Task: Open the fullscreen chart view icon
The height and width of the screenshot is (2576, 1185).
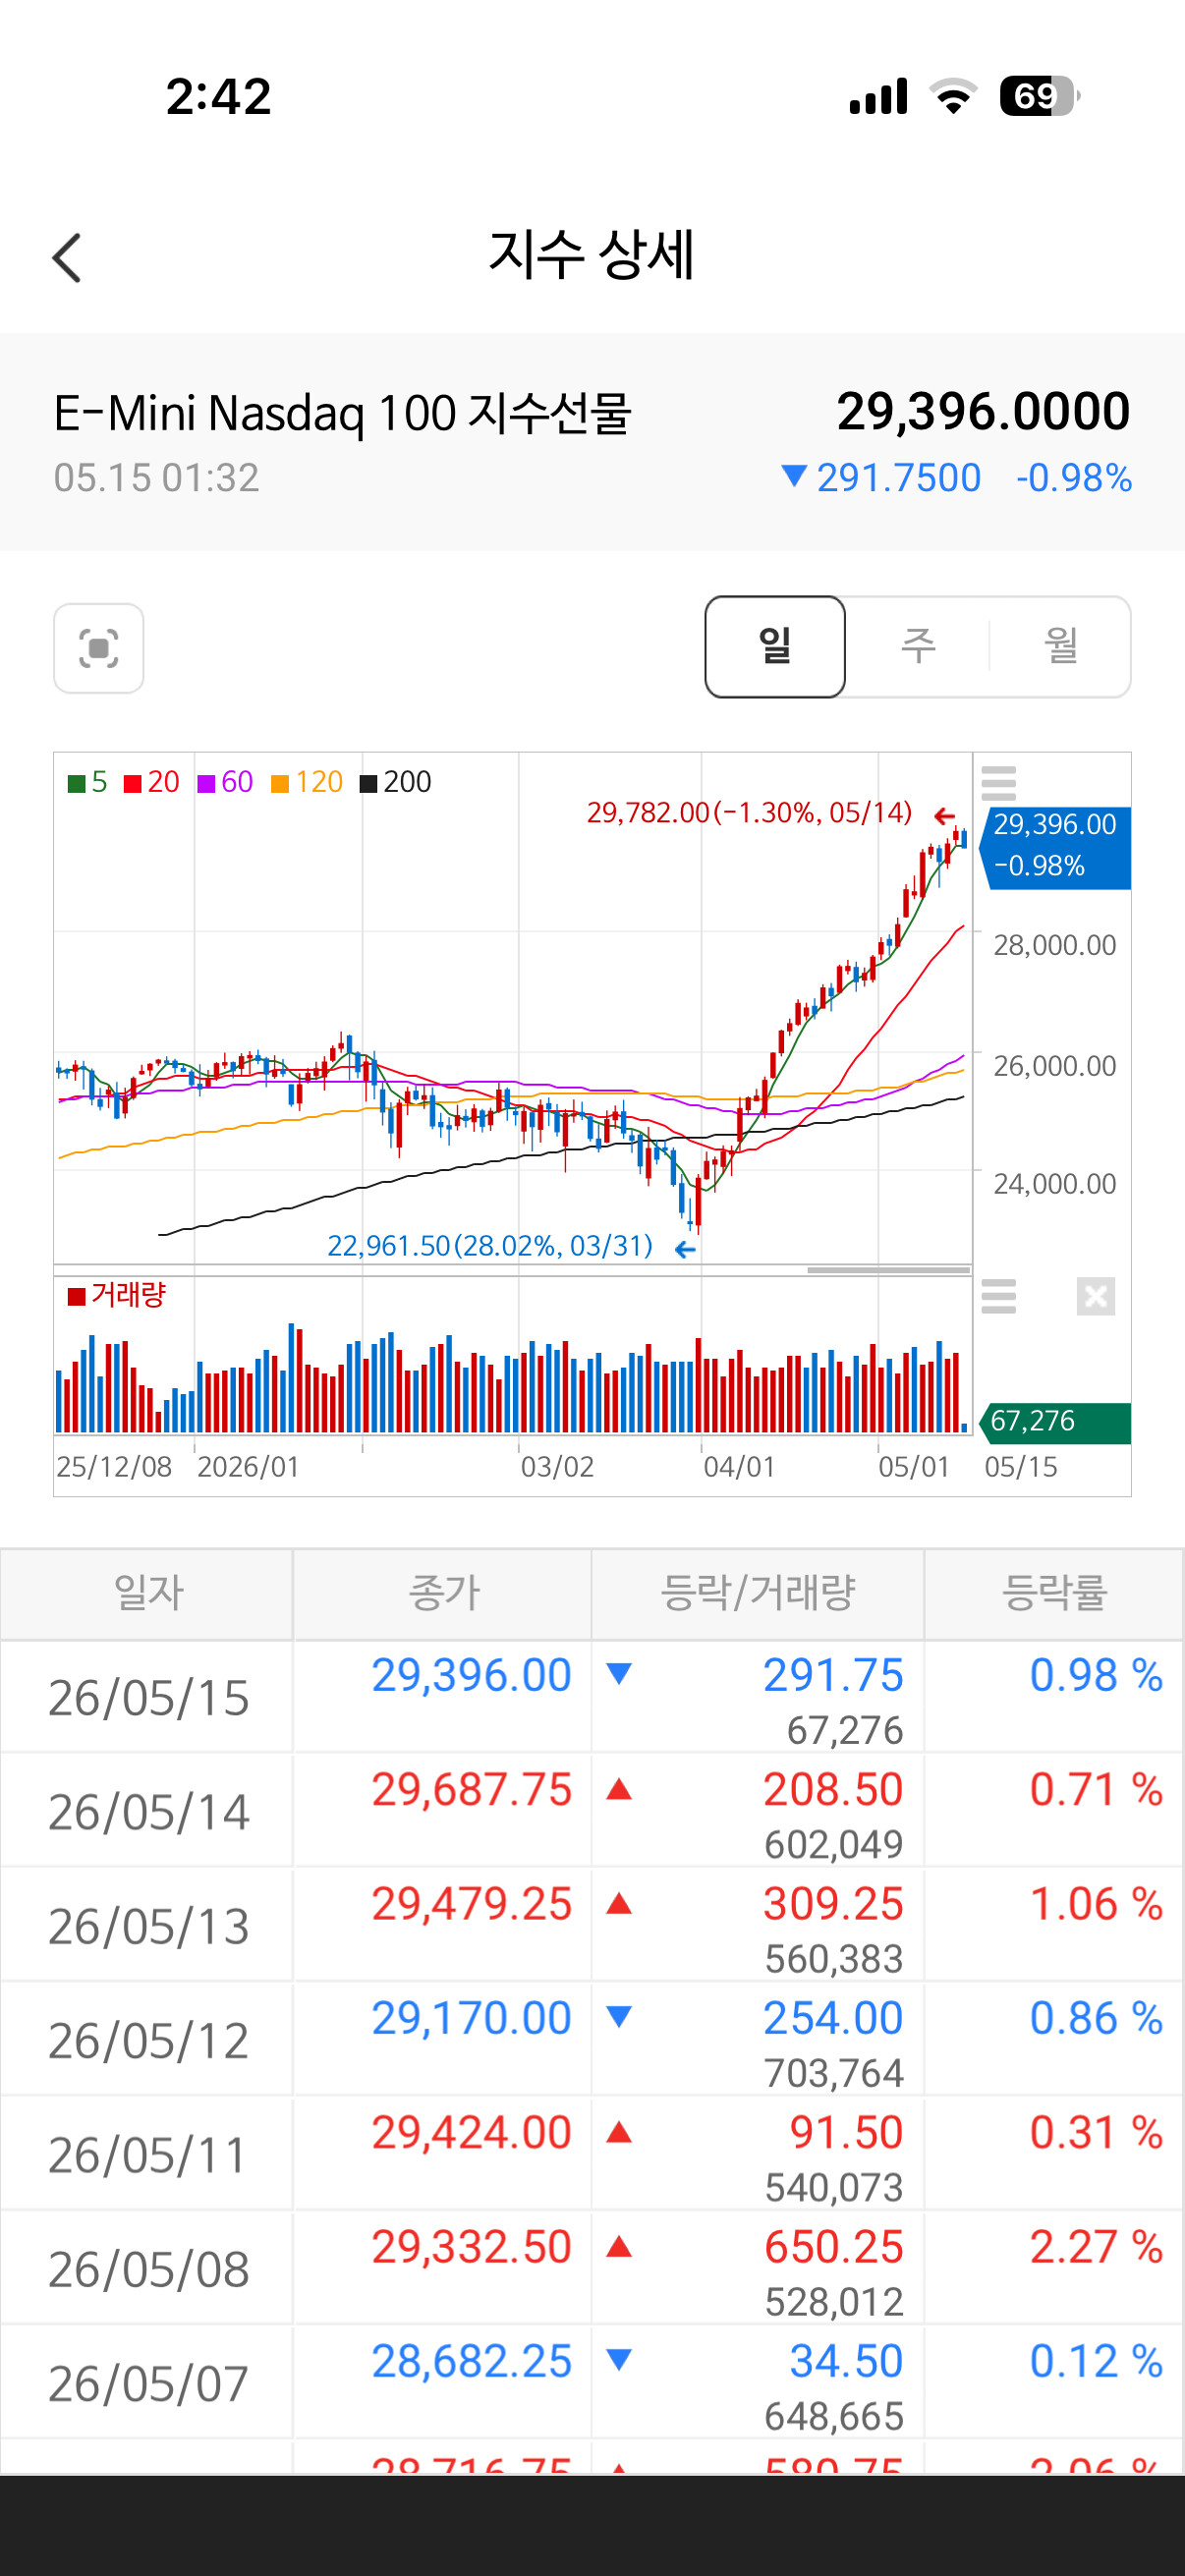Action: 99,648
